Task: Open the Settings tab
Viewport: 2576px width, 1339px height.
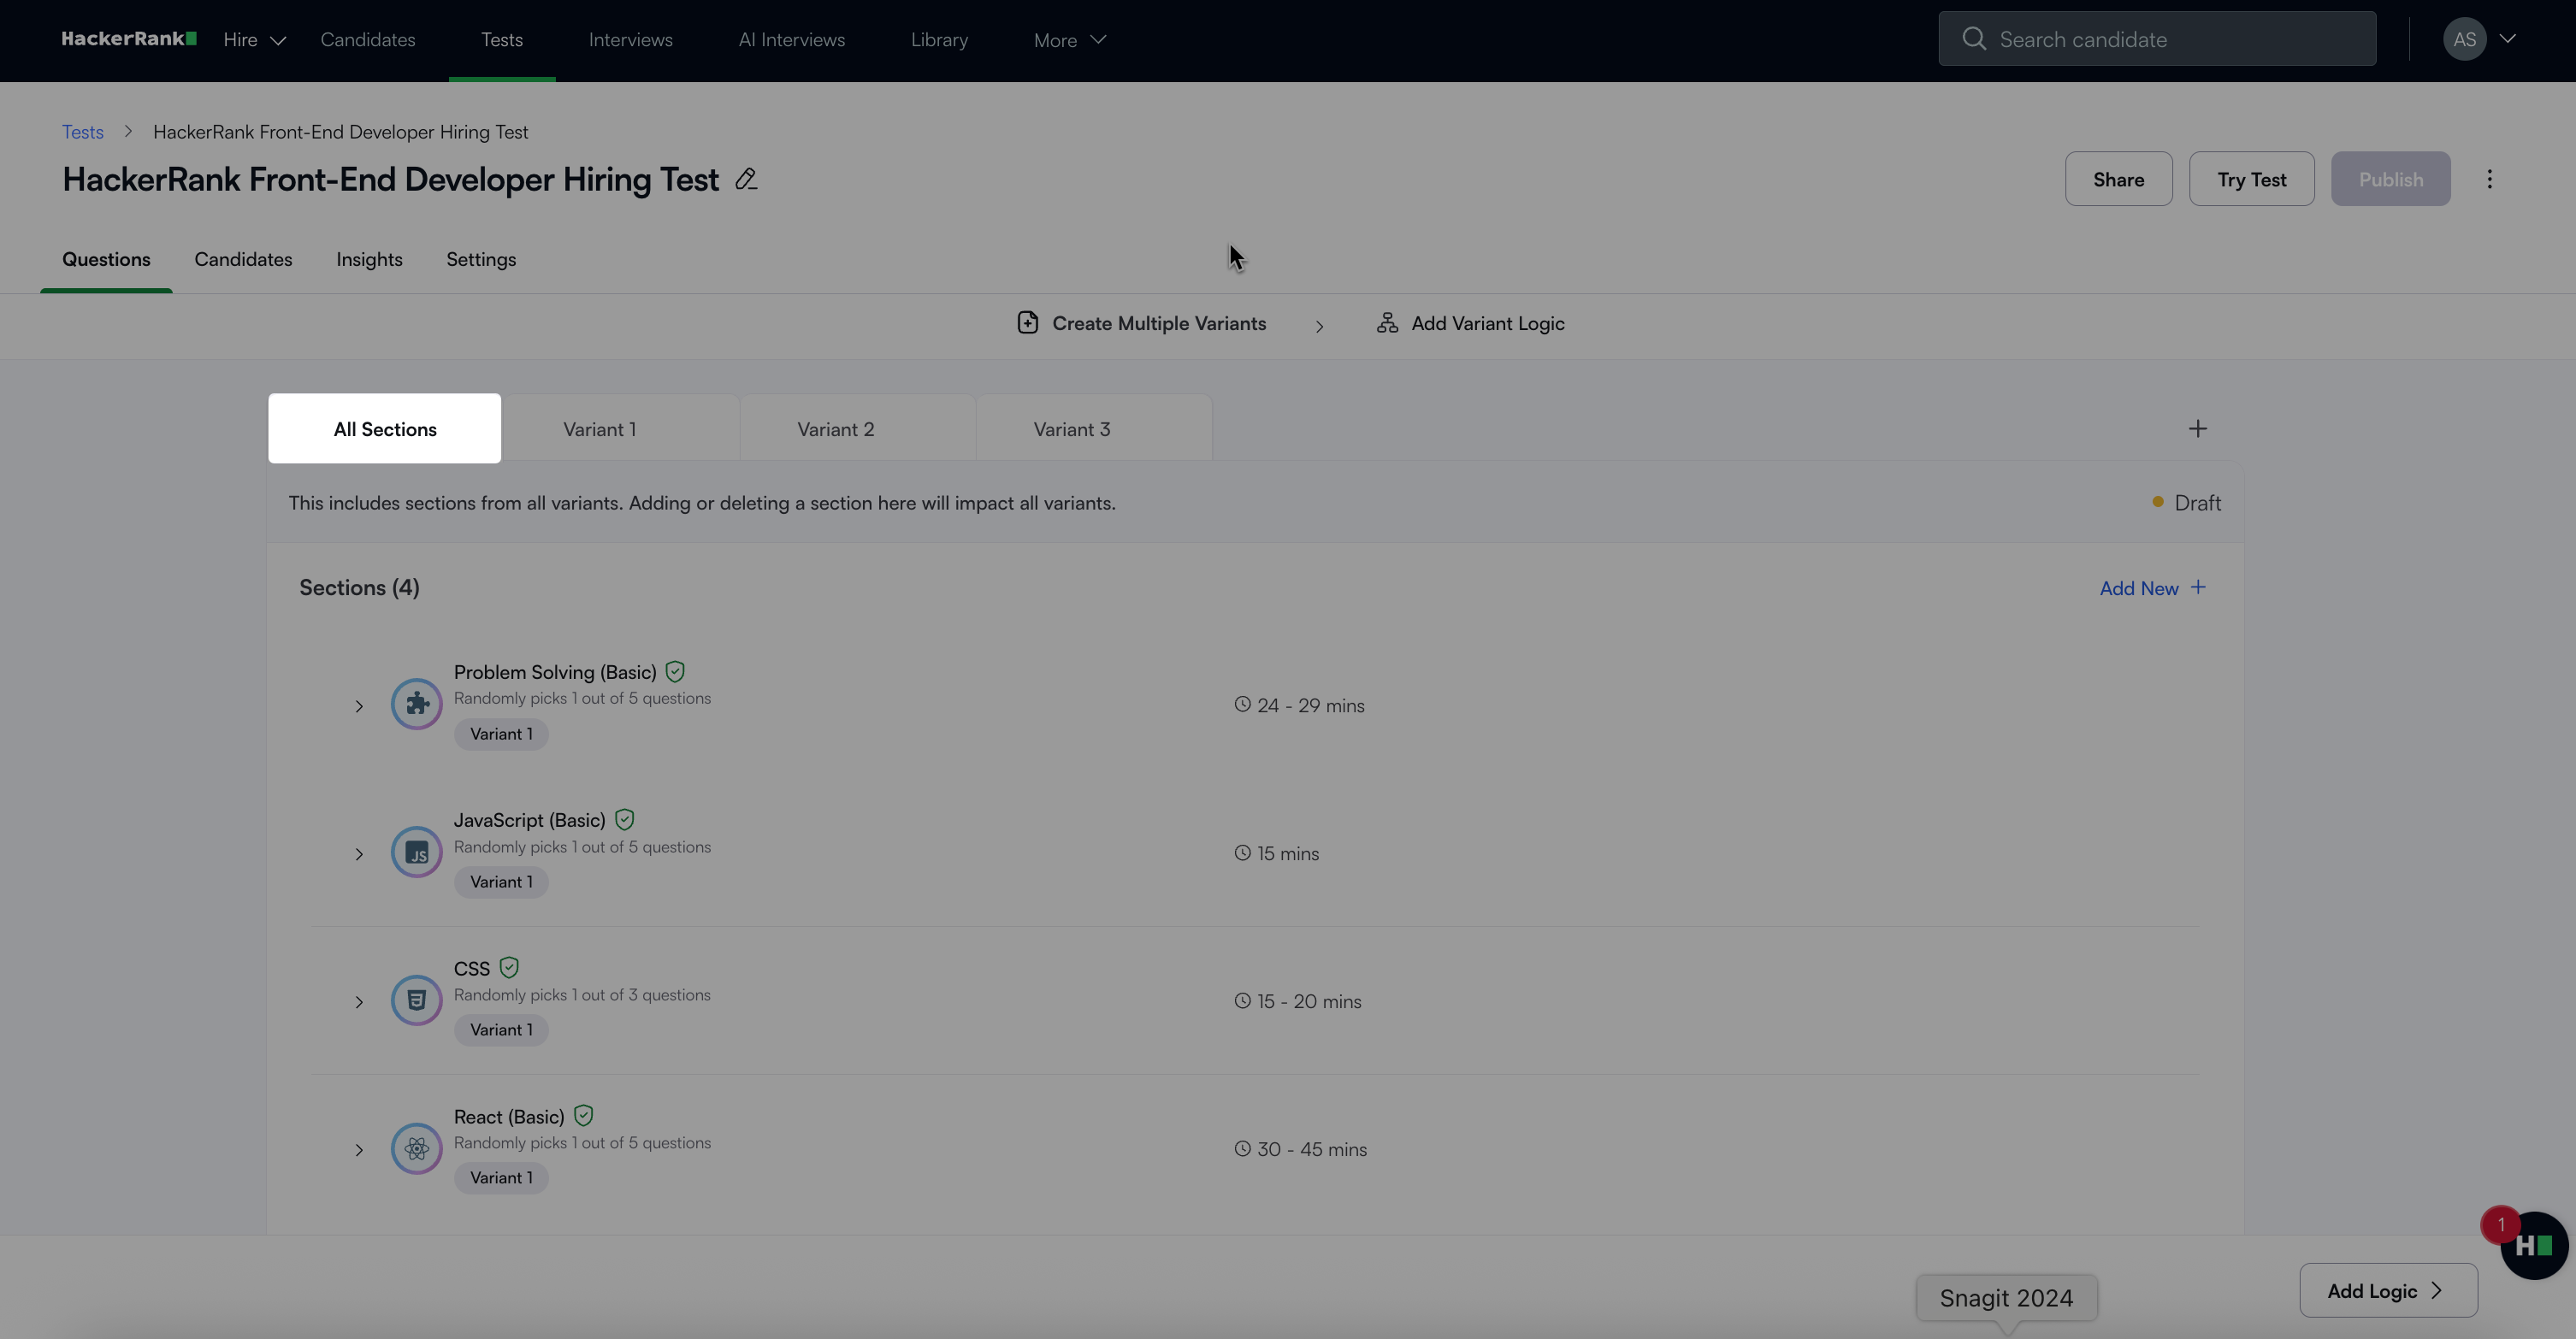Action: (481, 260)
